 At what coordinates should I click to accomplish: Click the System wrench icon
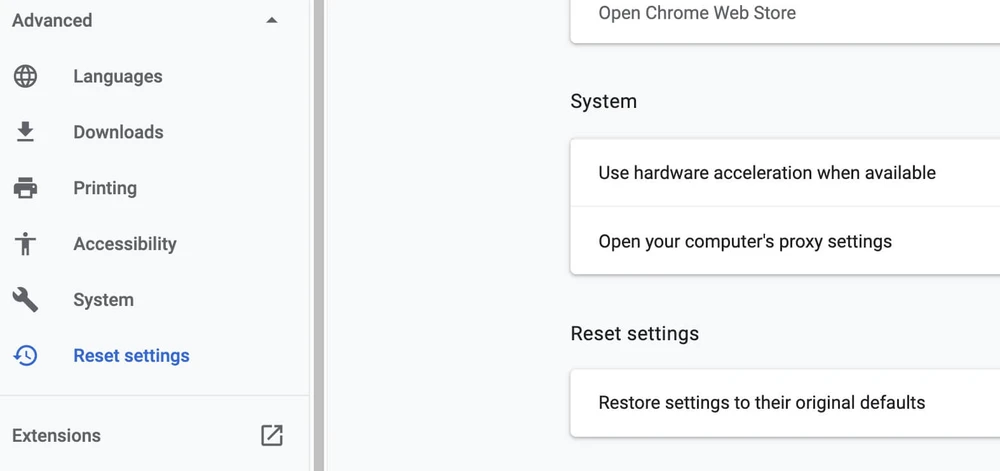tap(25, 300)
